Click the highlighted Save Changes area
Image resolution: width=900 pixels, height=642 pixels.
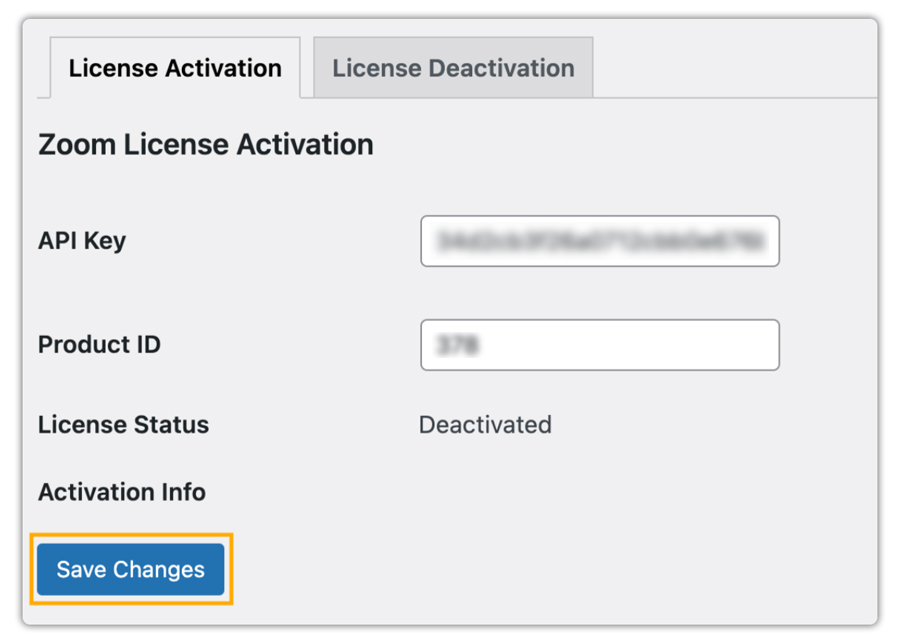coord(129,569)
